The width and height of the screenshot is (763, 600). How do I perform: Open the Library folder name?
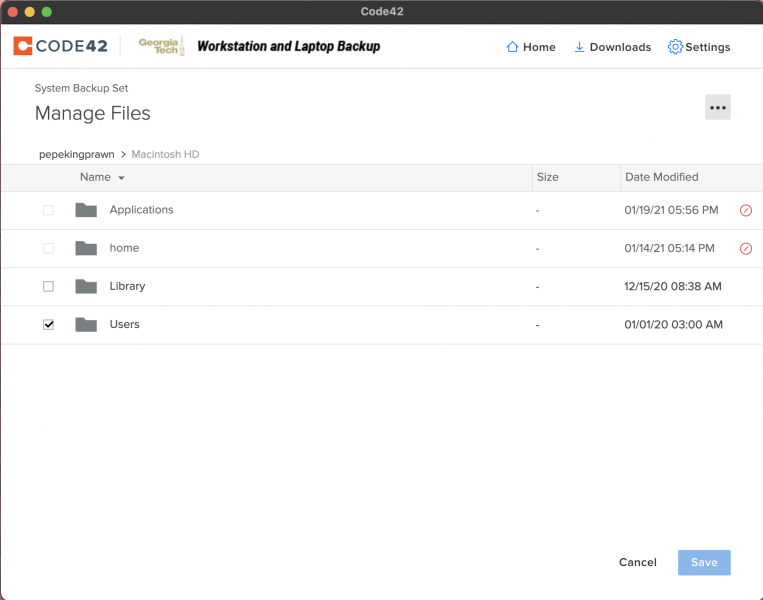click(127, 286)
